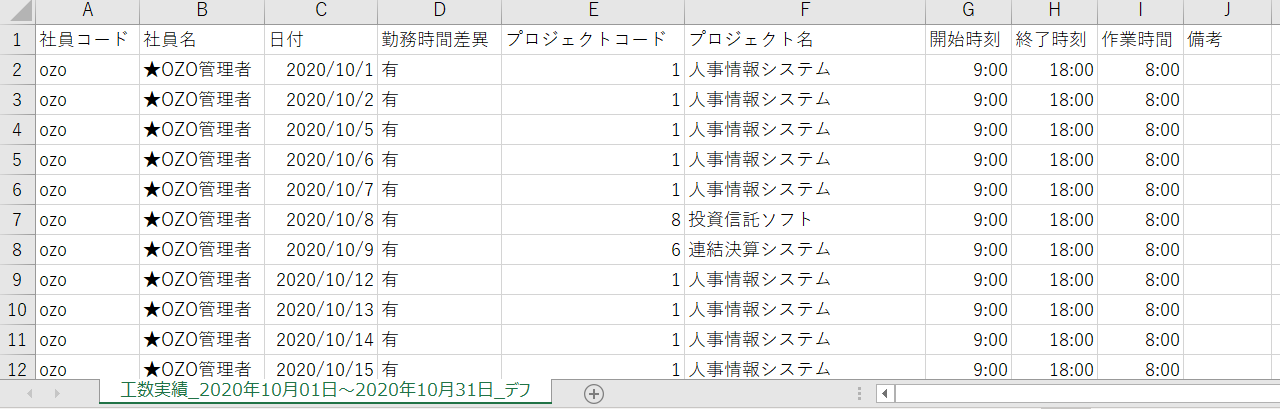1280x409 pixels.
Task: Click the next sheet navigation arrow
Action: tap(57, 394)
